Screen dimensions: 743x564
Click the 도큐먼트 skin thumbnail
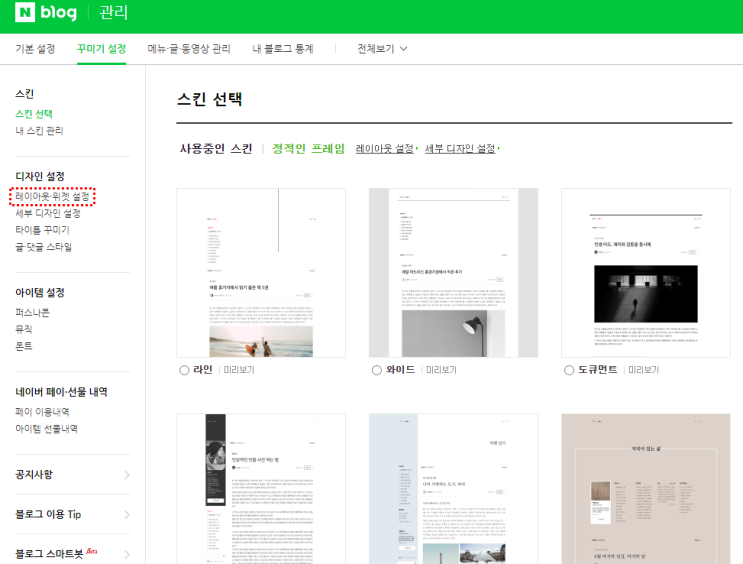pos(646,273)
